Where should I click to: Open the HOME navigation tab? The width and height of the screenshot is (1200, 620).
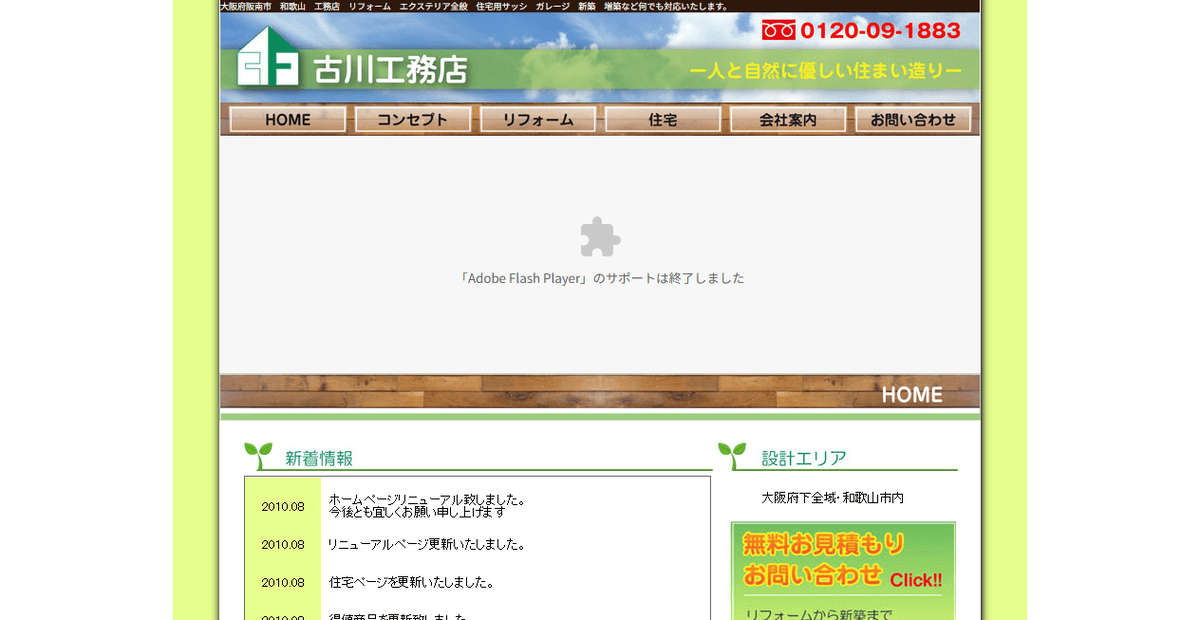pyautogui.click(x=287, y=119)
